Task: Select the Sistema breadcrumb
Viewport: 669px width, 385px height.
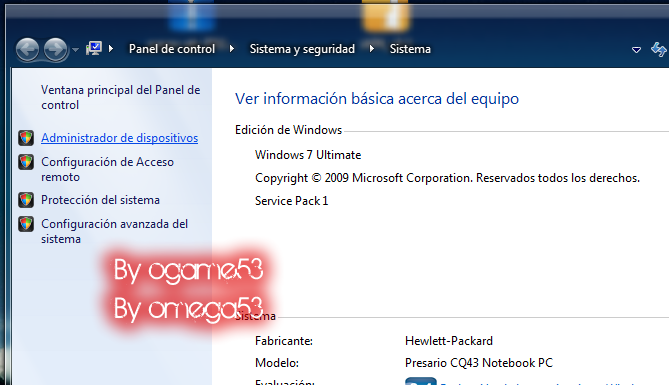Action: pyautogui.click(x=410, y=49)
